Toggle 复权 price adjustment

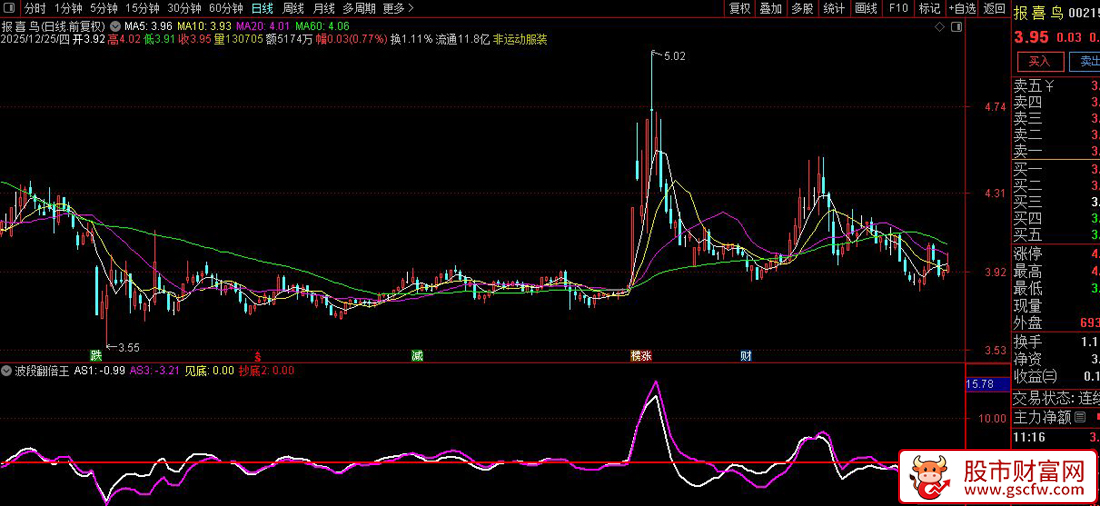[x=740, y=8]
